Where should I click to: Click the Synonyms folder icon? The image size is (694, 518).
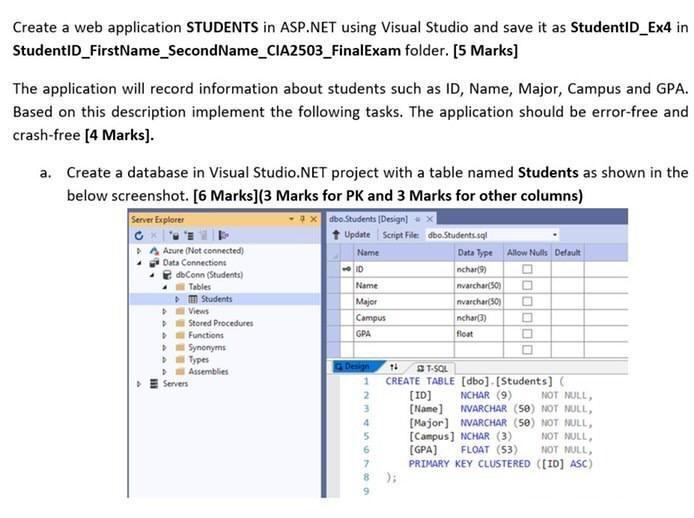(x=180, y=348)
